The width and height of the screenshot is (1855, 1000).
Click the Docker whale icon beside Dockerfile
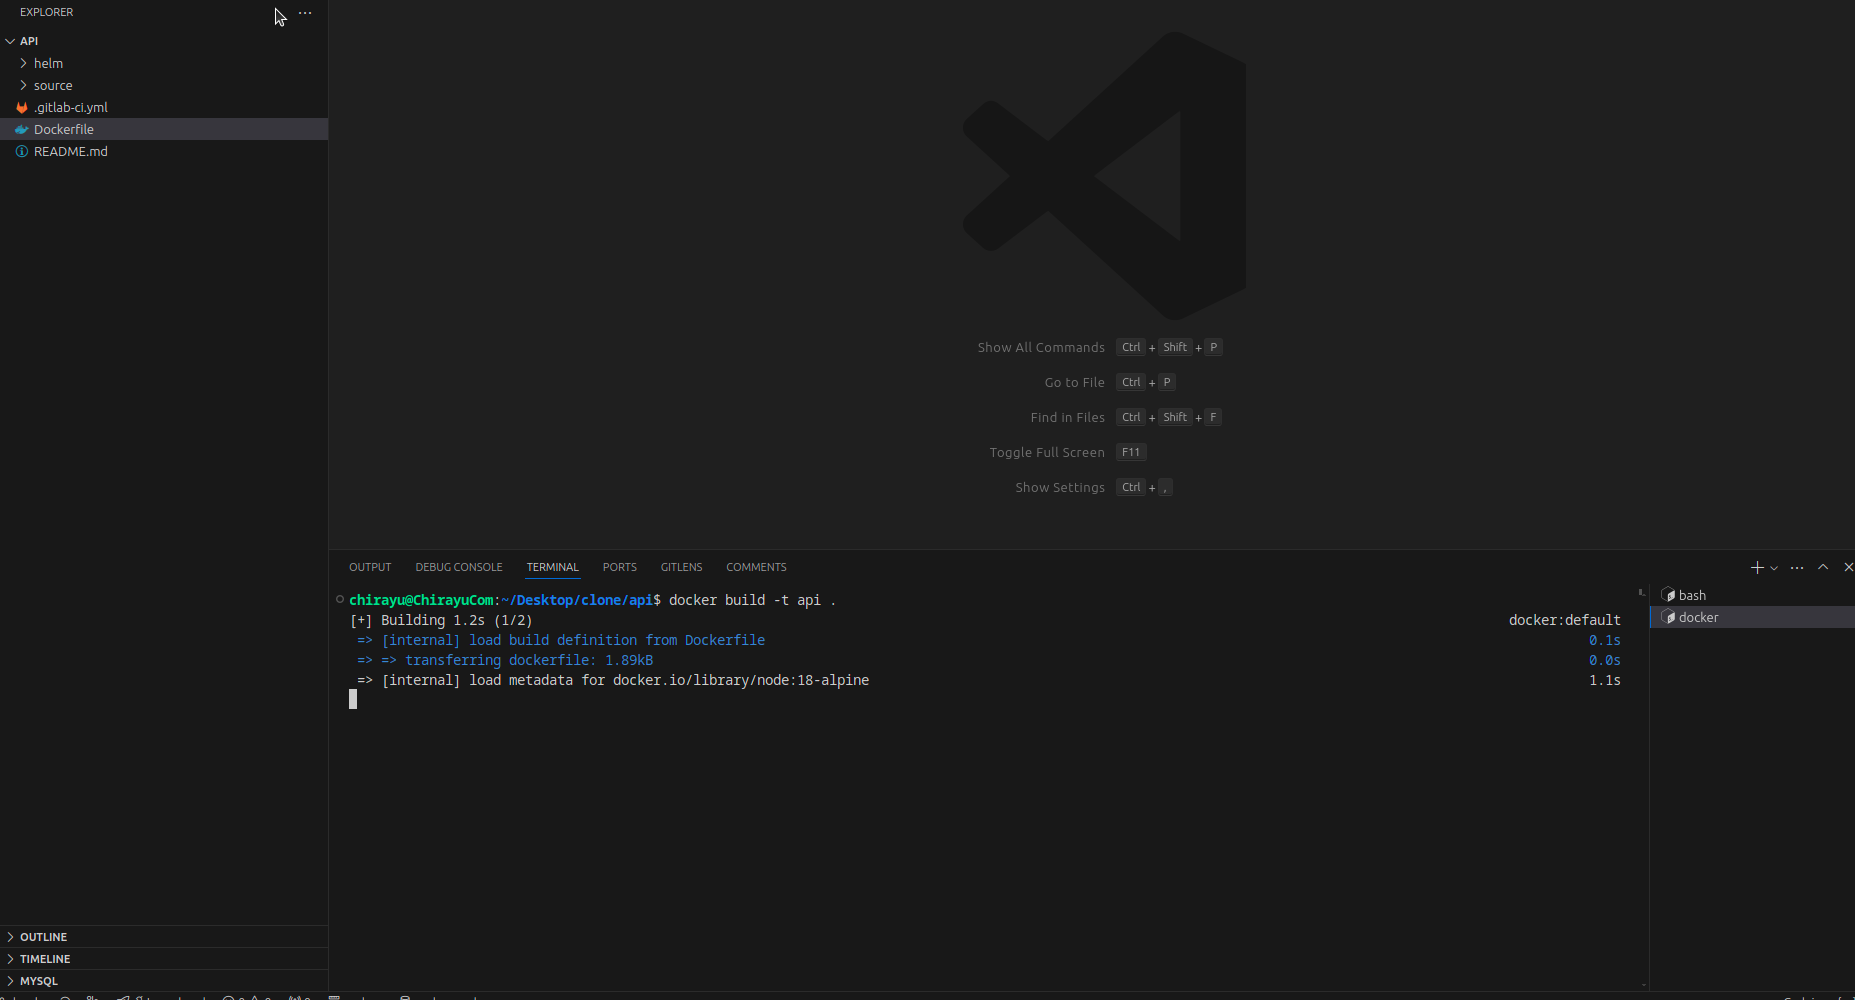coord(21,129)
